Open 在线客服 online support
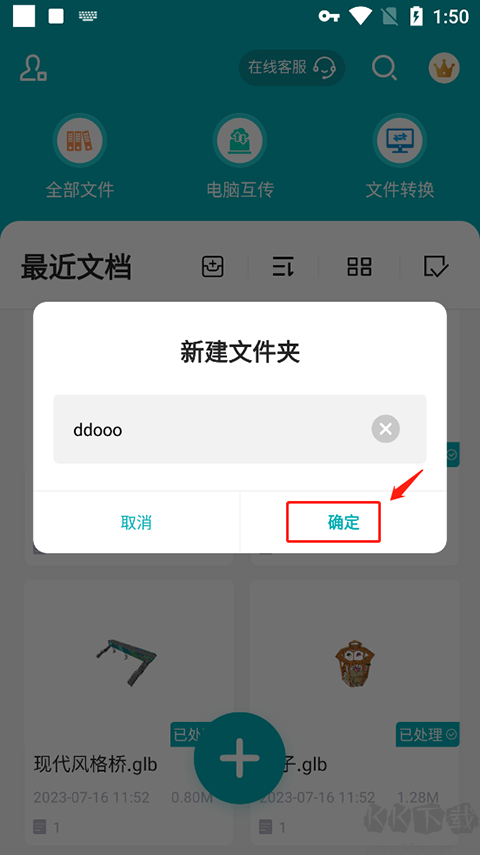The image size is (480, 855). point(292,68)
